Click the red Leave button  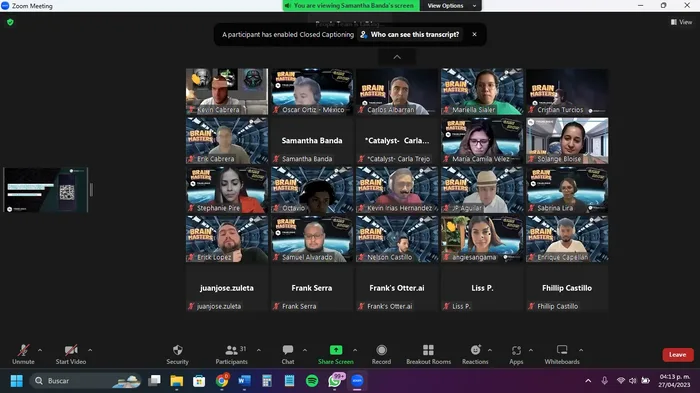tap(678, 355)
